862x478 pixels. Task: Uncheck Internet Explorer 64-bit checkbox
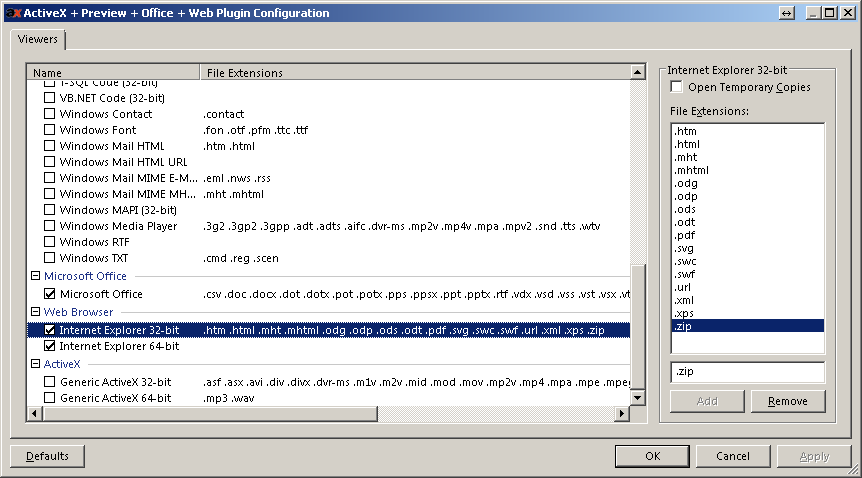coord(49,346)
